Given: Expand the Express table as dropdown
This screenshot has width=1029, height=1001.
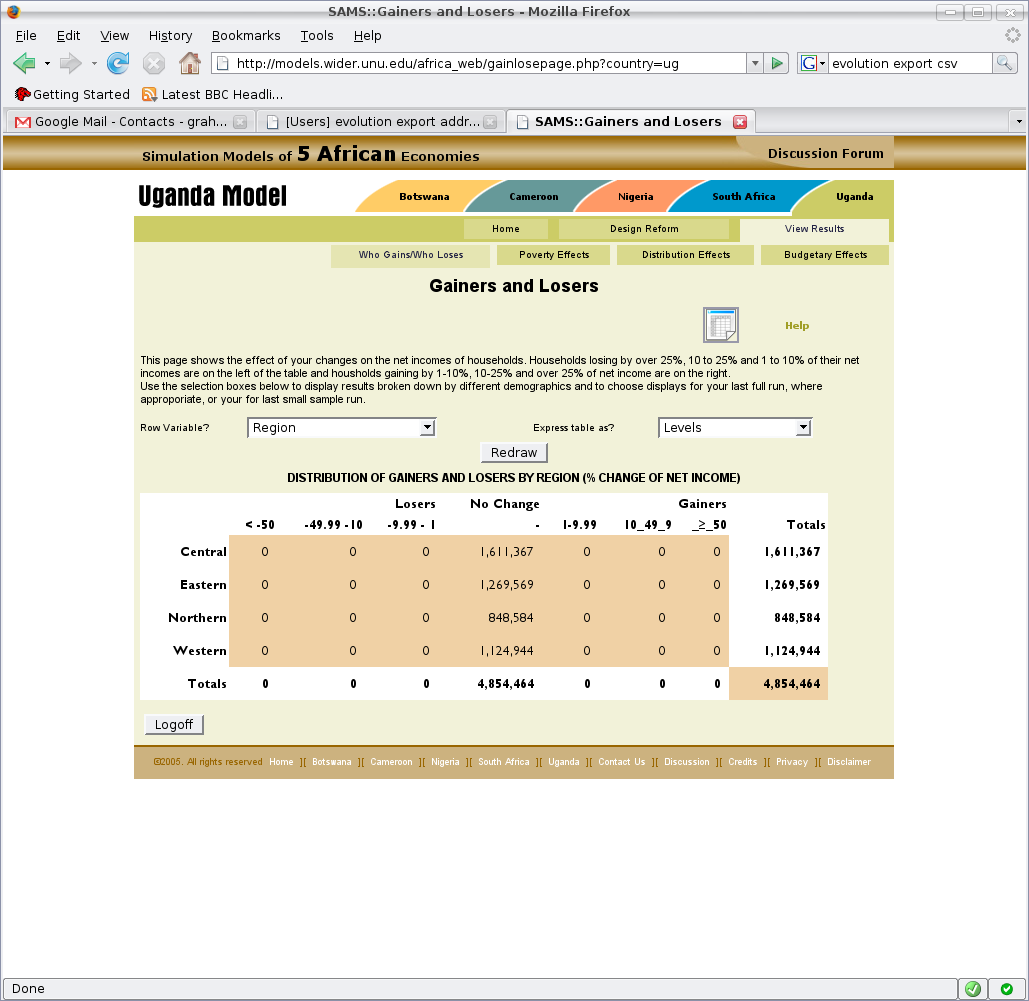Looking at the screenshot, I should [x=734, y=428].
